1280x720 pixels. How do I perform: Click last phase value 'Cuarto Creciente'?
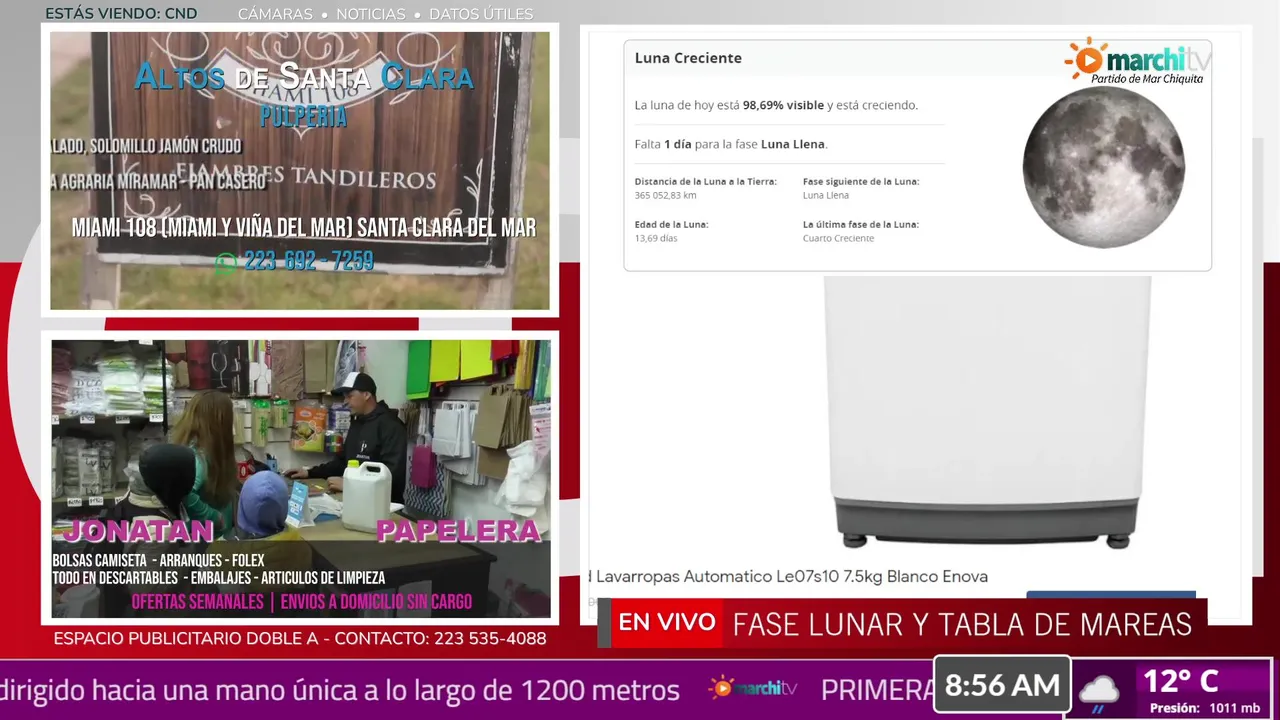(838, 238)
